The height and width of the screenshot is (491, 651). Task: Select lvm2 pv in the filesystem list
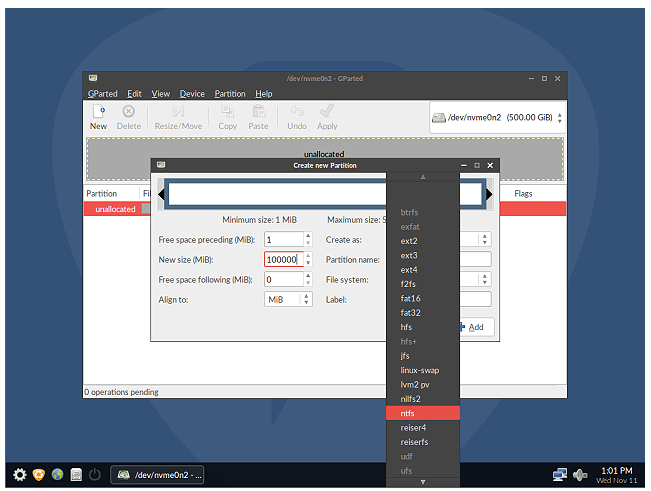coord(423,385)
